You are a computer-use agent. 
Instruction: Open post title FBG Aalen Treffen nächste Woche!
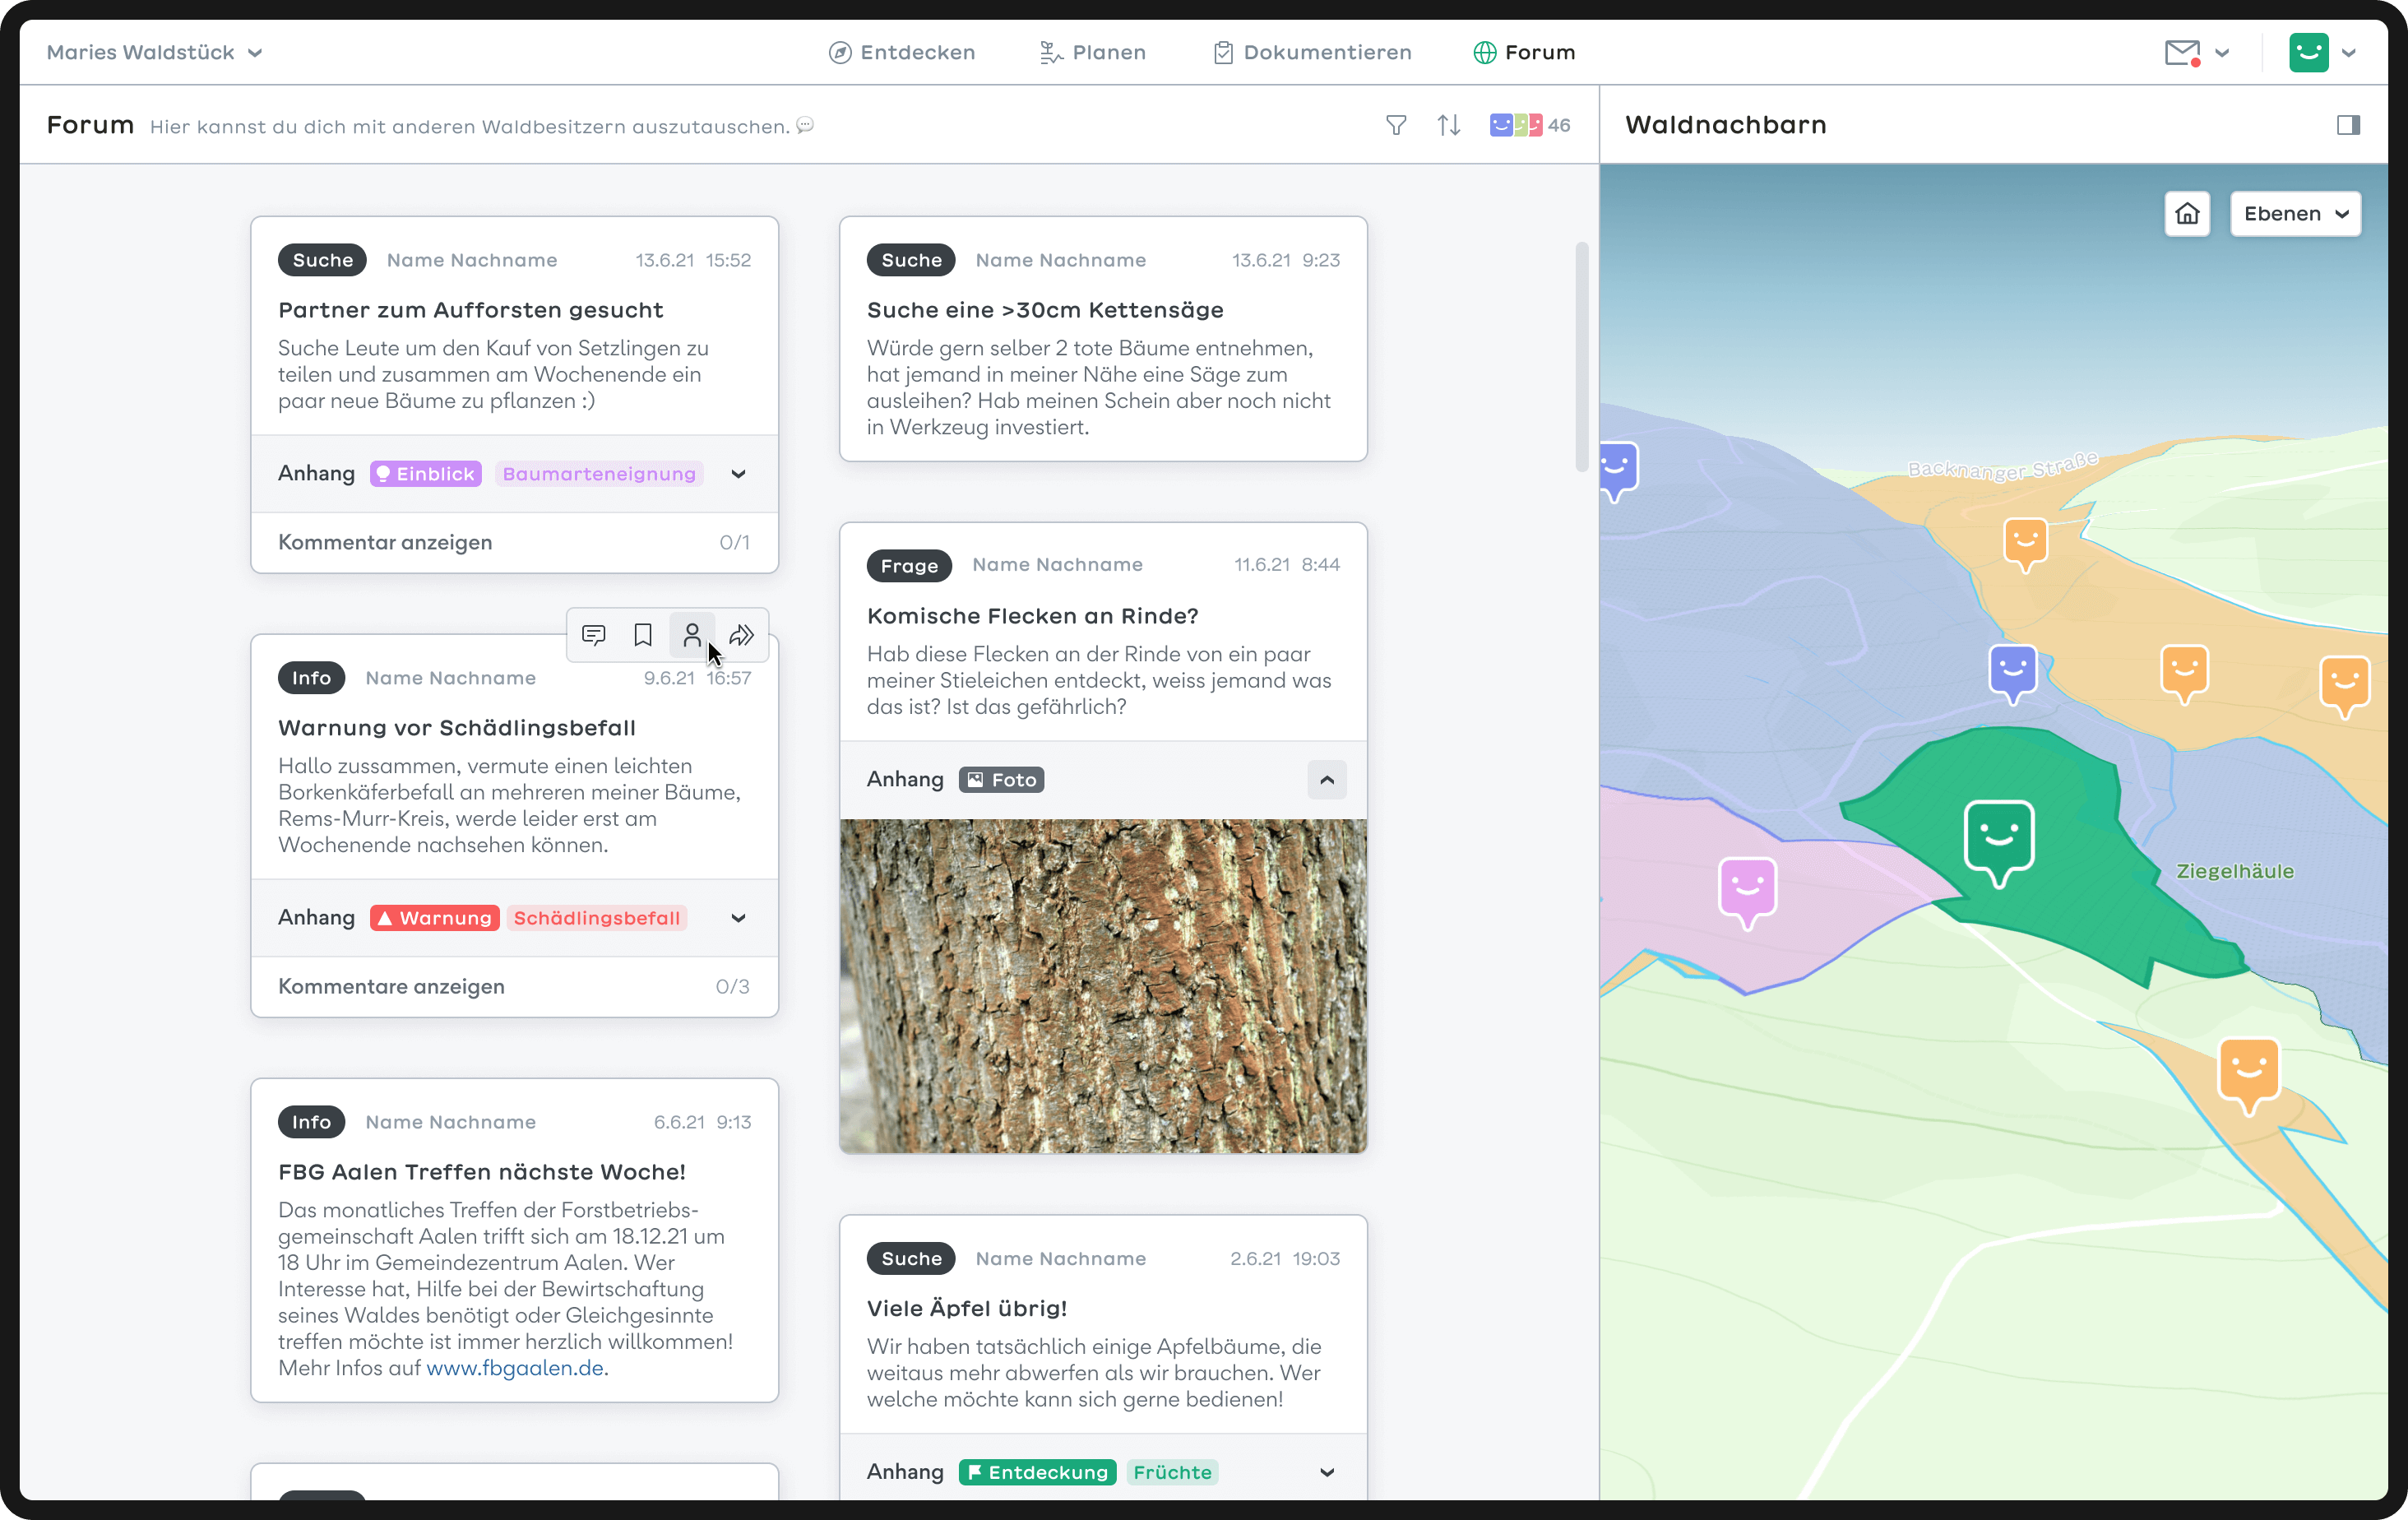point(482,1172)
